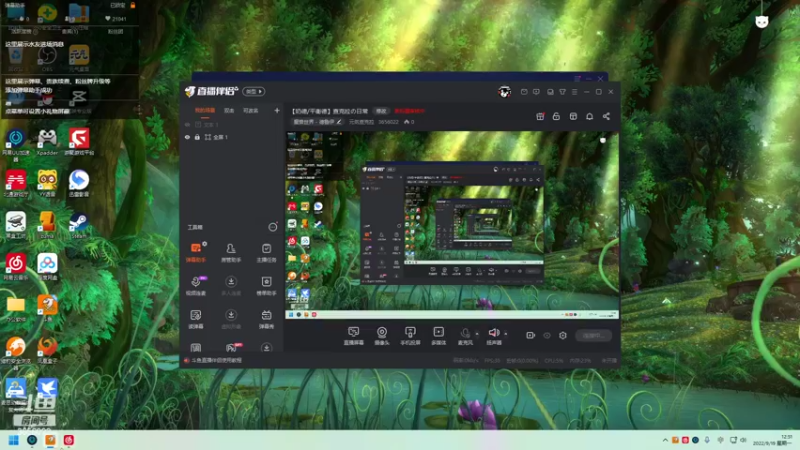Open the stream settings gear icon

pos(563,335)
